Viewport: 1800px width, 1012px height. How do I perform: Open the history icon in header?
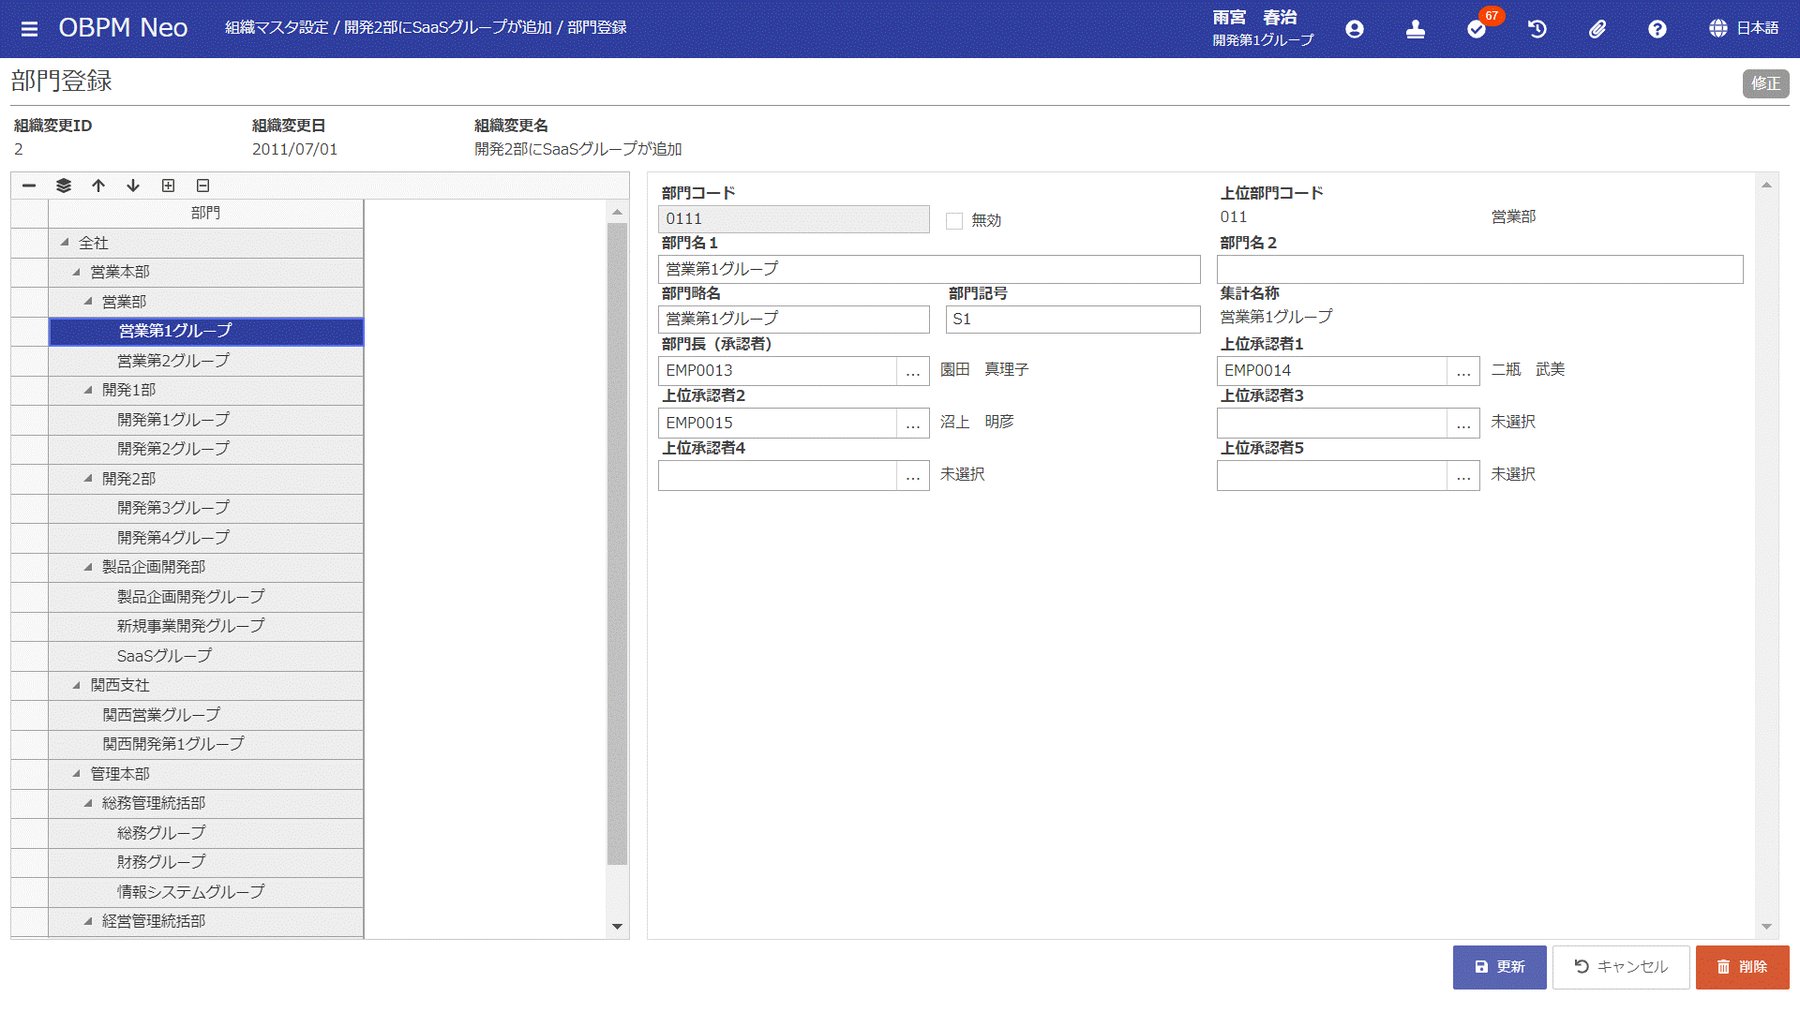1536,29
